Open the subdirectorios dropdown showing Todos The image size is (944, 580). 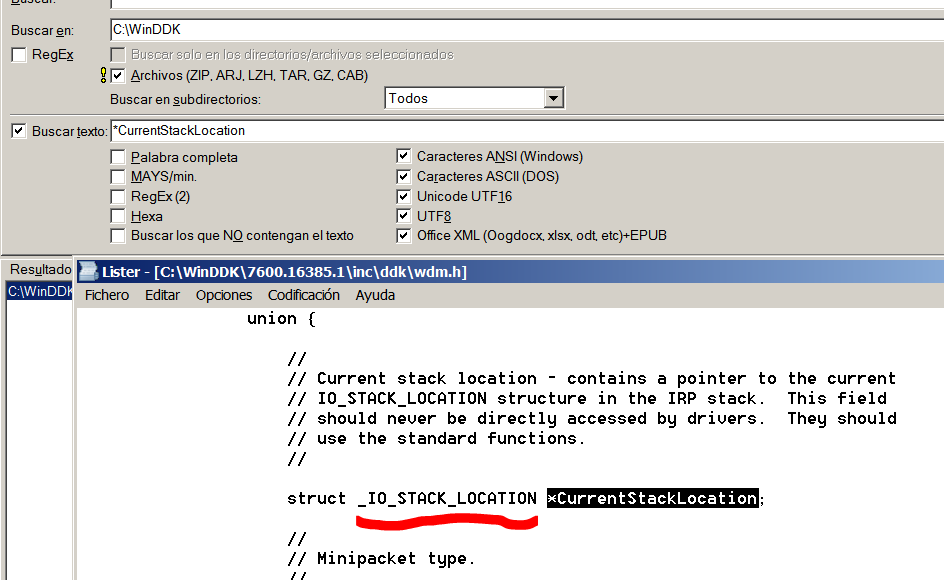click(x=553, y=98)
